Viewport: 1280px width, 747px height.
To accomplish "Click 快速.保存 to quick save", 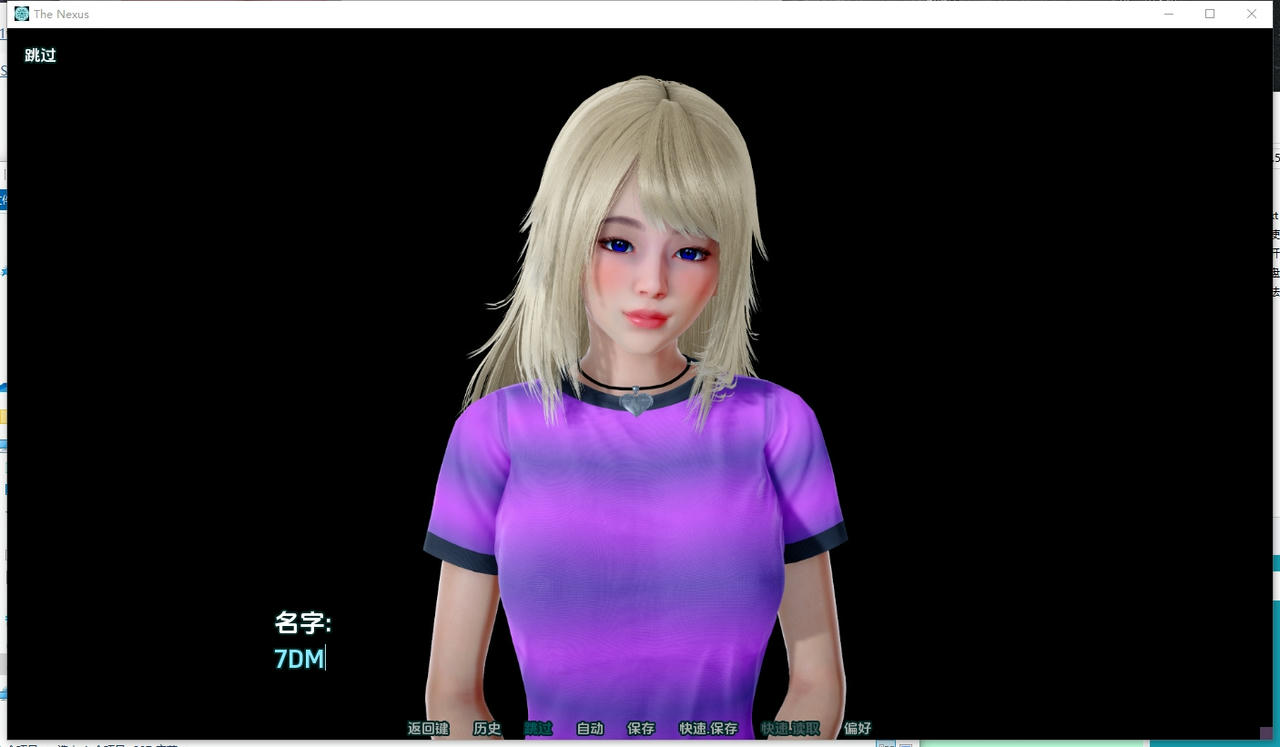I will 711,729.
